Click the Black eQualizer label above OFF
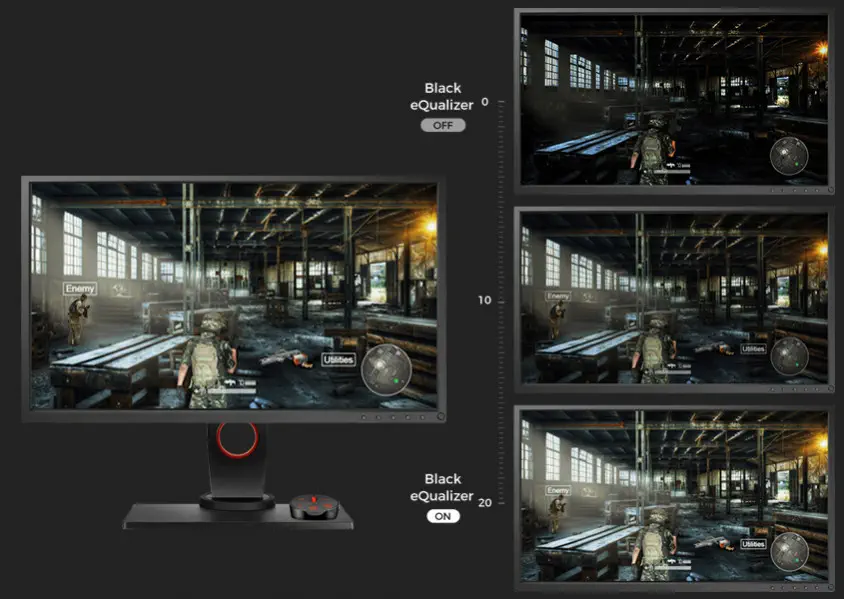844x599 pixels. pos(442,96)
